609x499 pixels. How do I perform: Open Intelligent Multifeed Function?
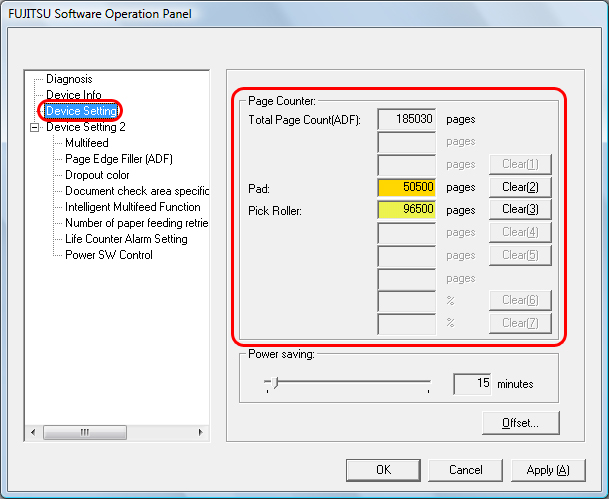click(x=133, y=207)
